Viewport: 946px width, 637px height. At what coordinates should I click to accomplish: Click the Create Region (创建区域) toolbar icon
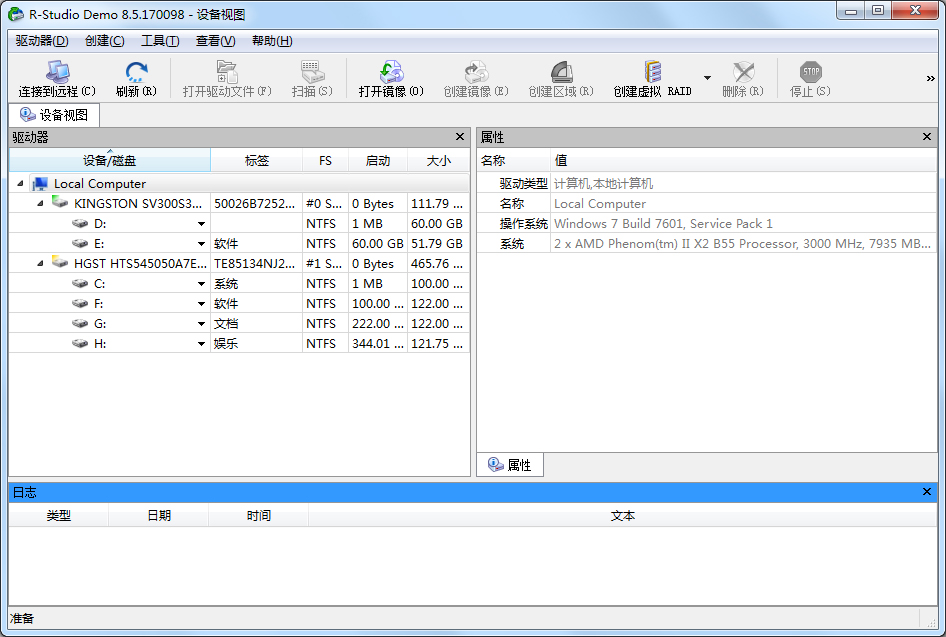(561, 72)
